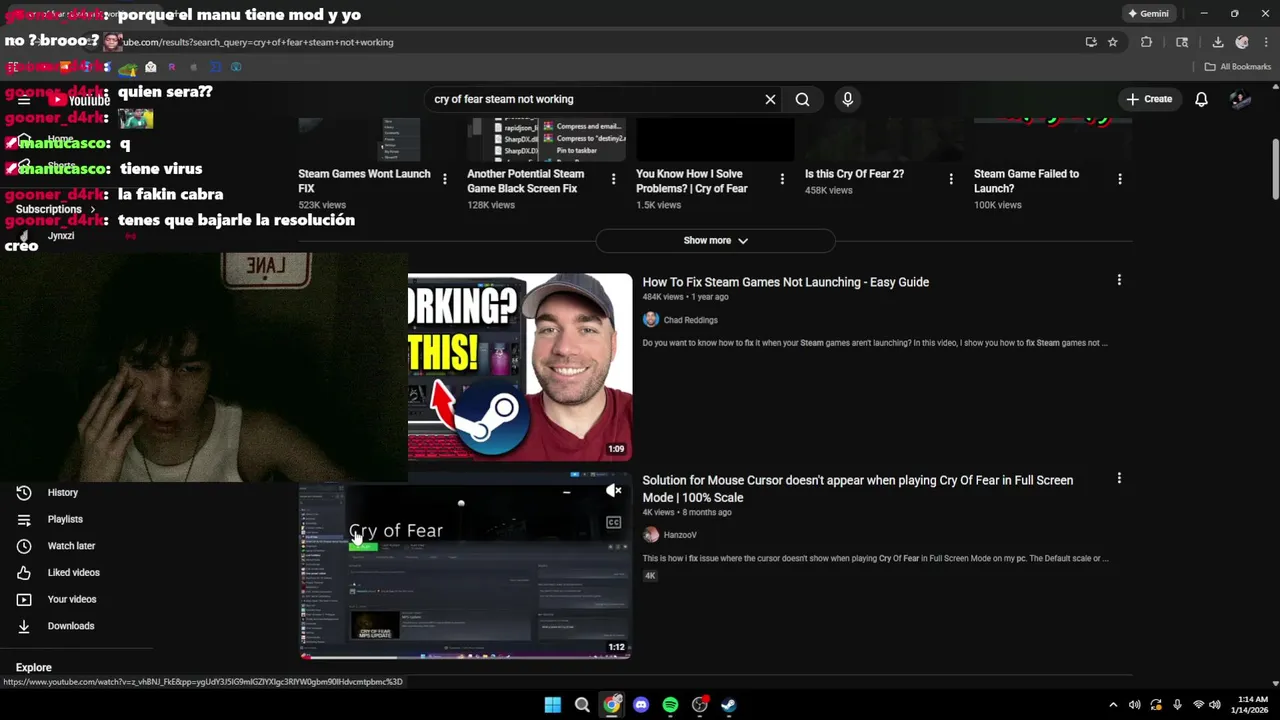Unmute the Cry of Fear preview video
This screenshot has width=1280, height=720.
click(614, 490)
